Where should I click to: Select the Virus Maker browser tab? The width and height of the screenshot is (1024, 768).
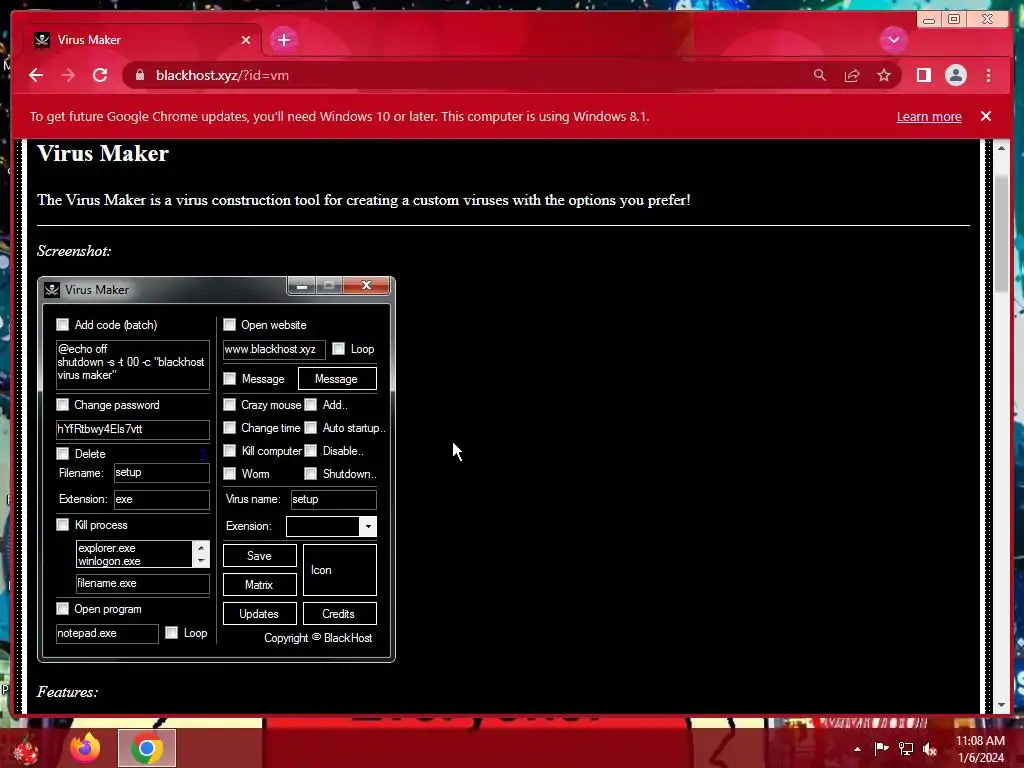pos(143,40)
